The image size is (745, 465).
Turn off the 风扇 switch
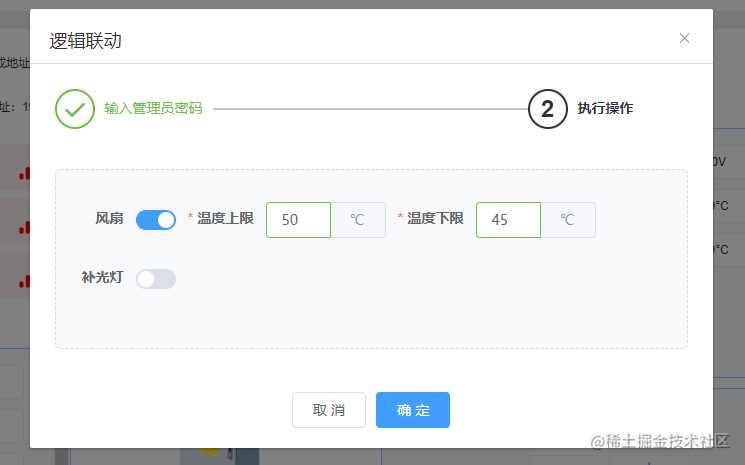pyautogui.click(x=156, y=220)
